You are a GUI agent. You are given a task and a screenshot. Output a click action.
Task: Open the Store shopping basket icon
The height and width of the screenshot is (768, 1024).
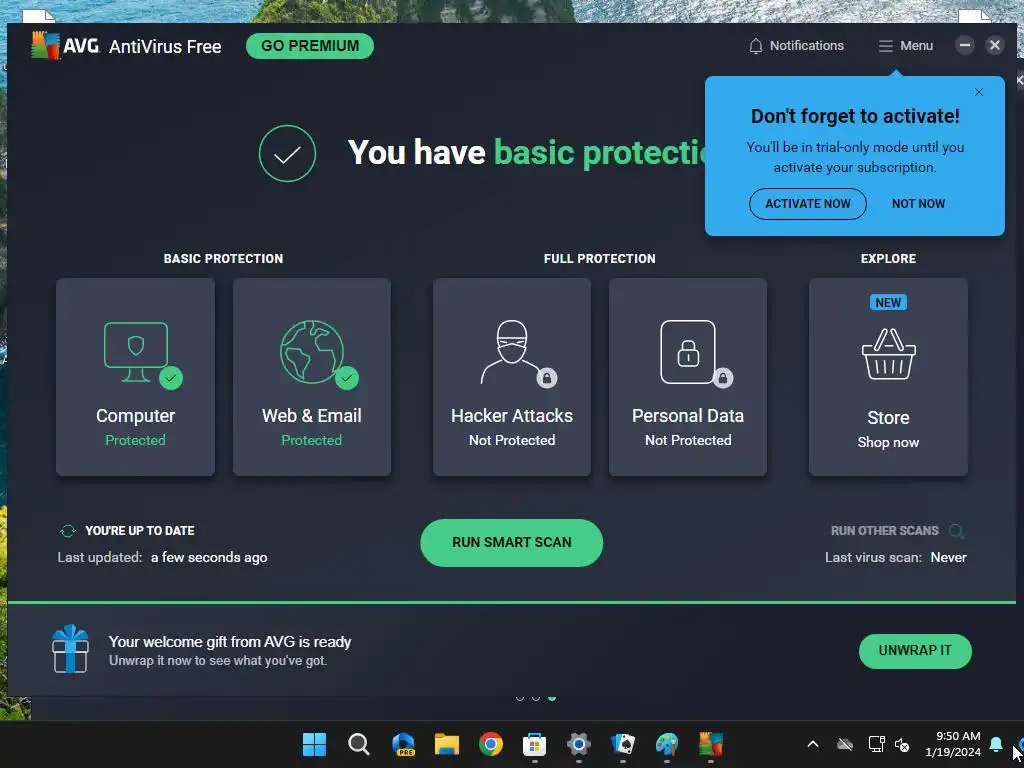pyautogui.click(x=888, y=355)
